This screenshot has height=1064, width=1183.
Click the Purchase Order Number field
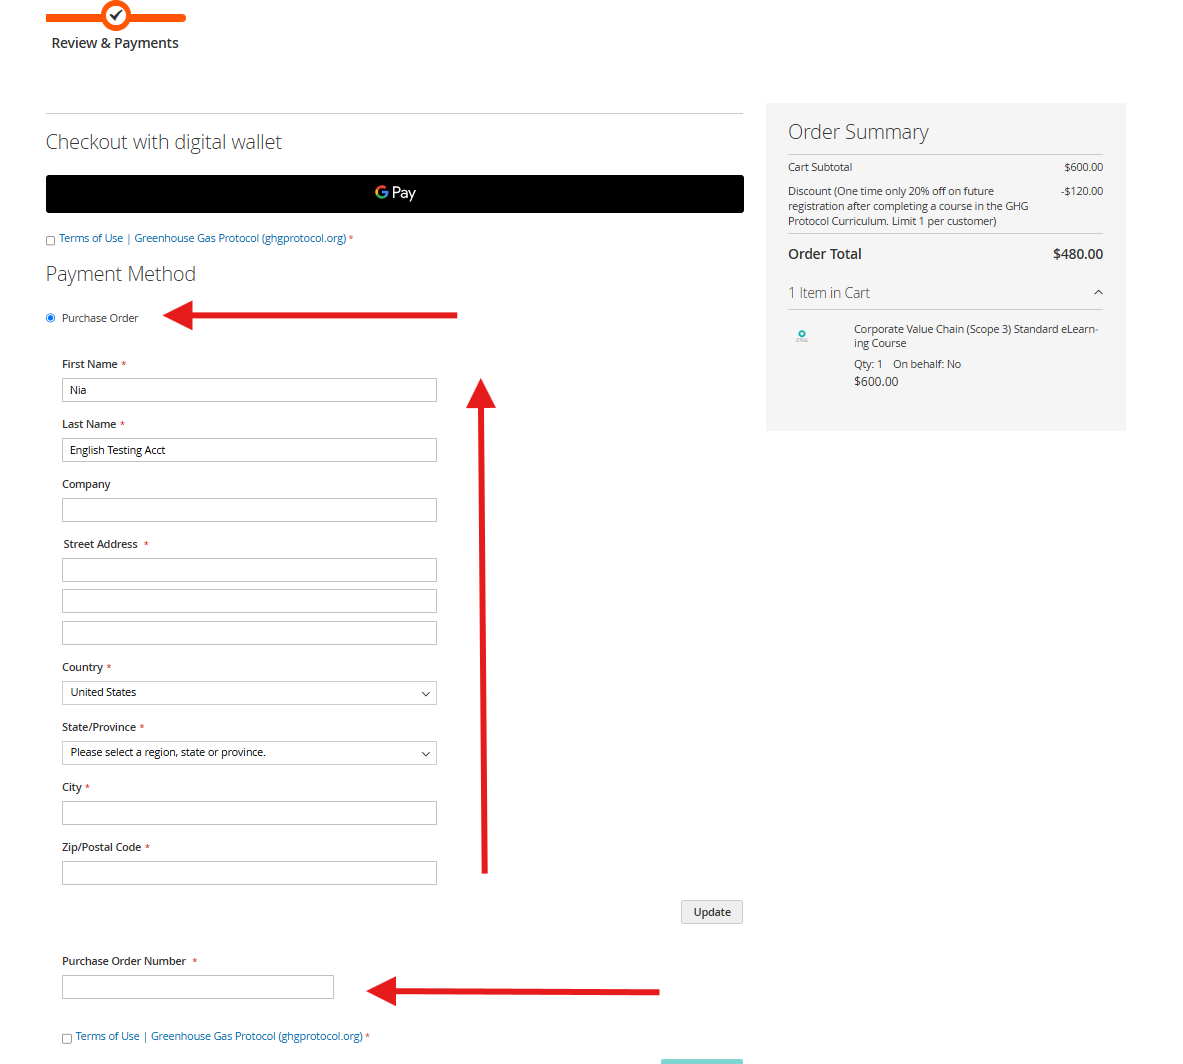(x=198, y=987)
